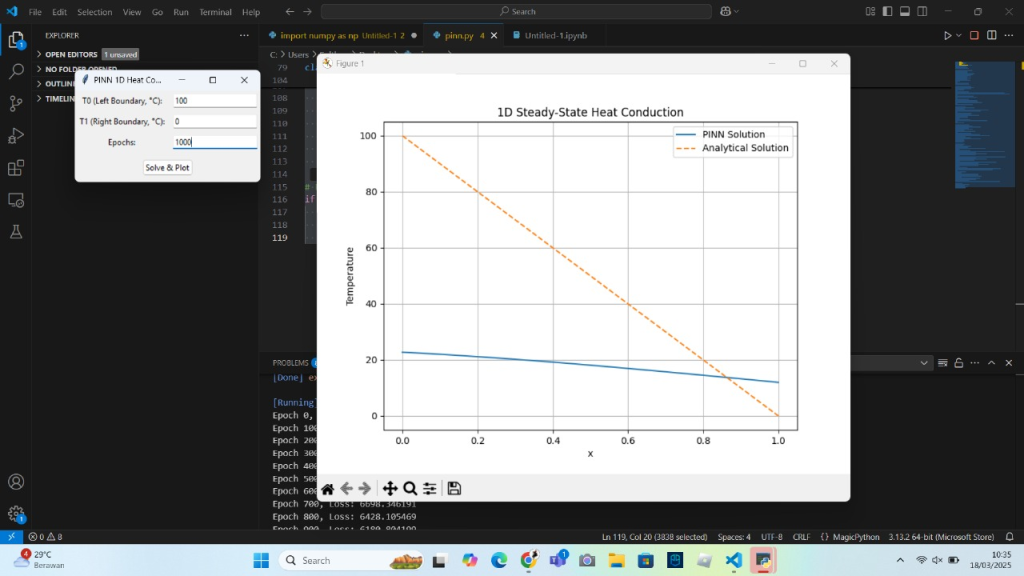The height and width of the screenshot is (576, 1024).
Task: Open the Configure subplots sliders icon
Action: 430,489
